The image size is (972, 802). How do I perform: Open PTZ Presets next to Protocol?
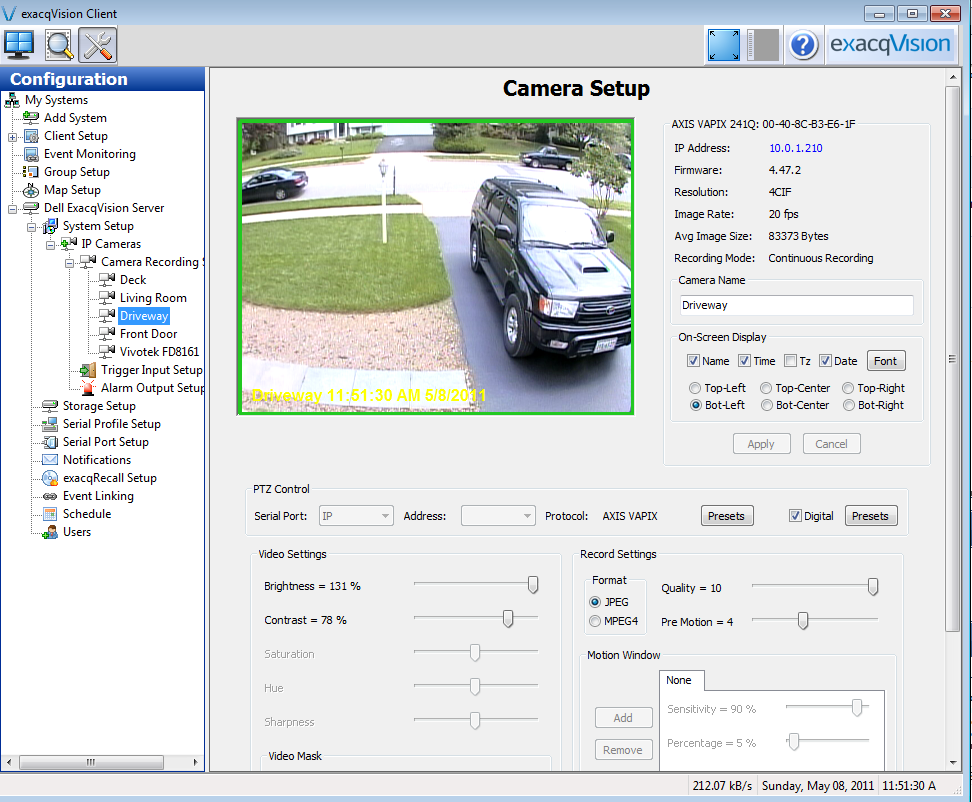click(x=727, y=516)
